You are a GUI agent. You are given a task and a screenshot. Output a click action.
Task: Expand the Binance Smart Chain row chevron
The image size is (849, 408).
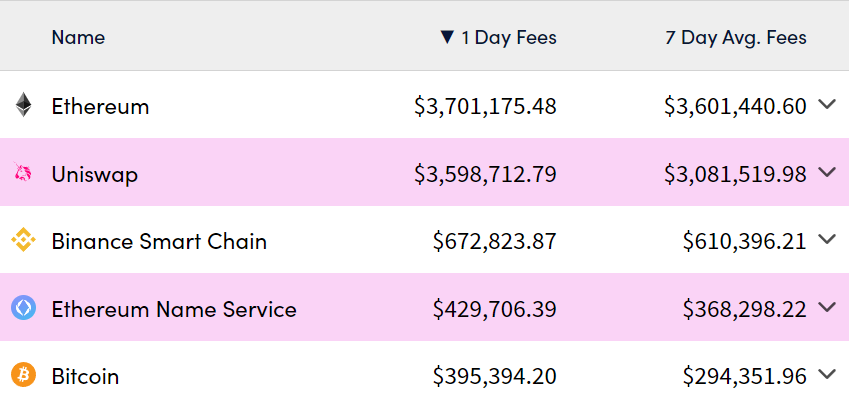pos(826,239)
